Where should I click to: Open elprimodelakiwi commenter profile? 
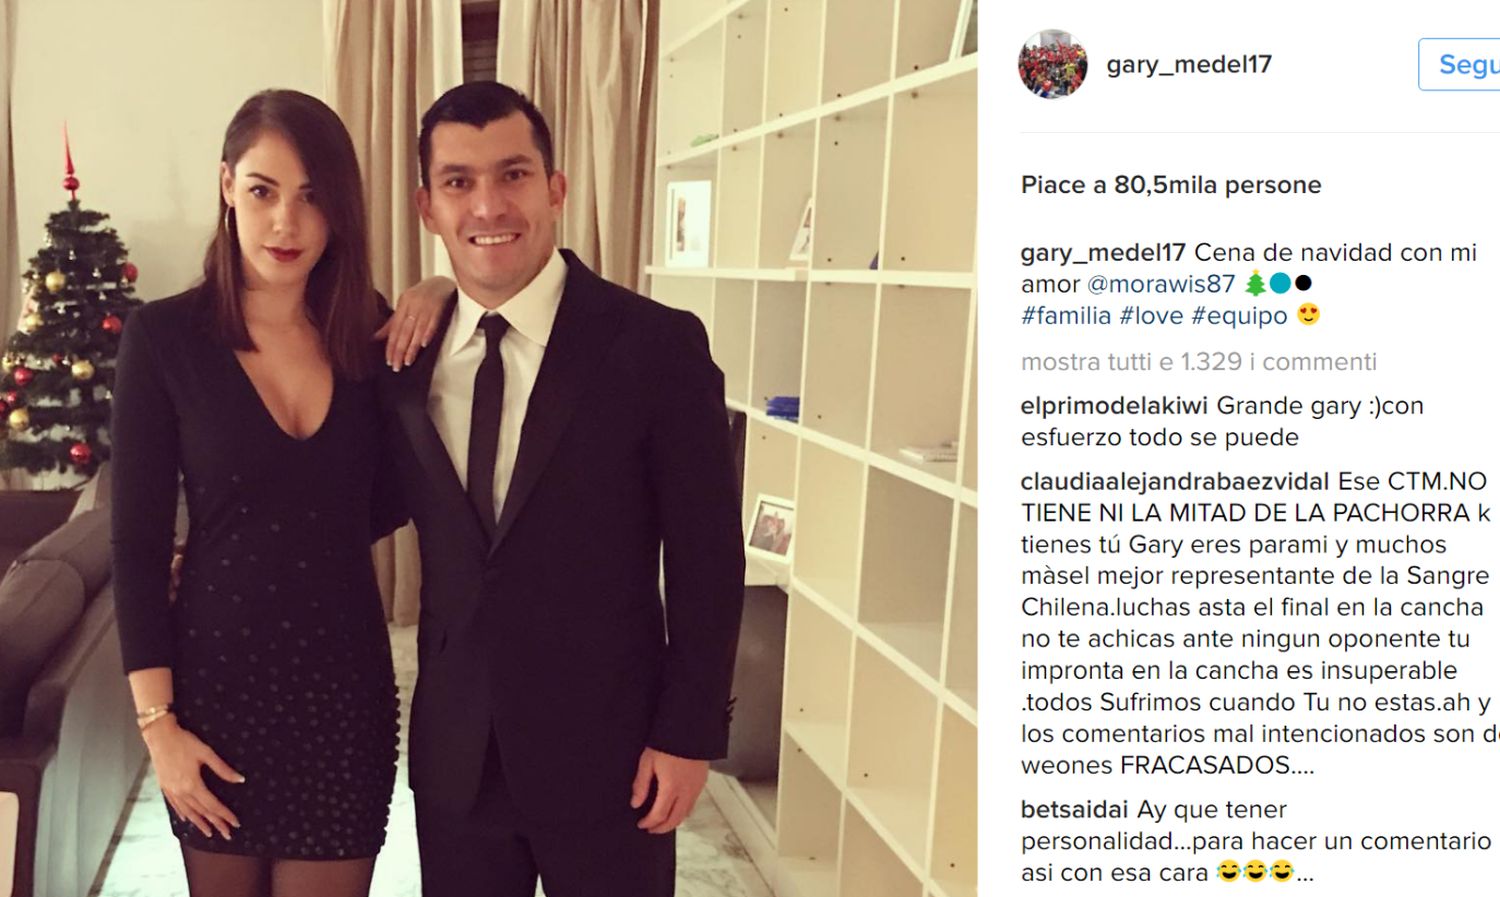click(x=1114, y=406)
